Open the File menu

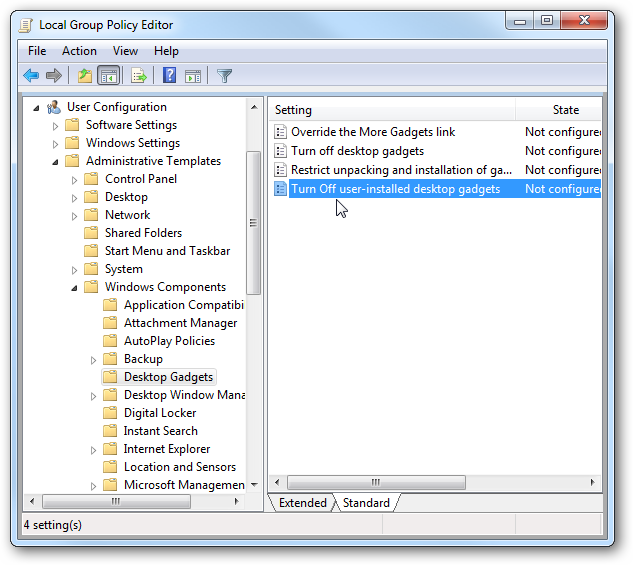point(37,51)
